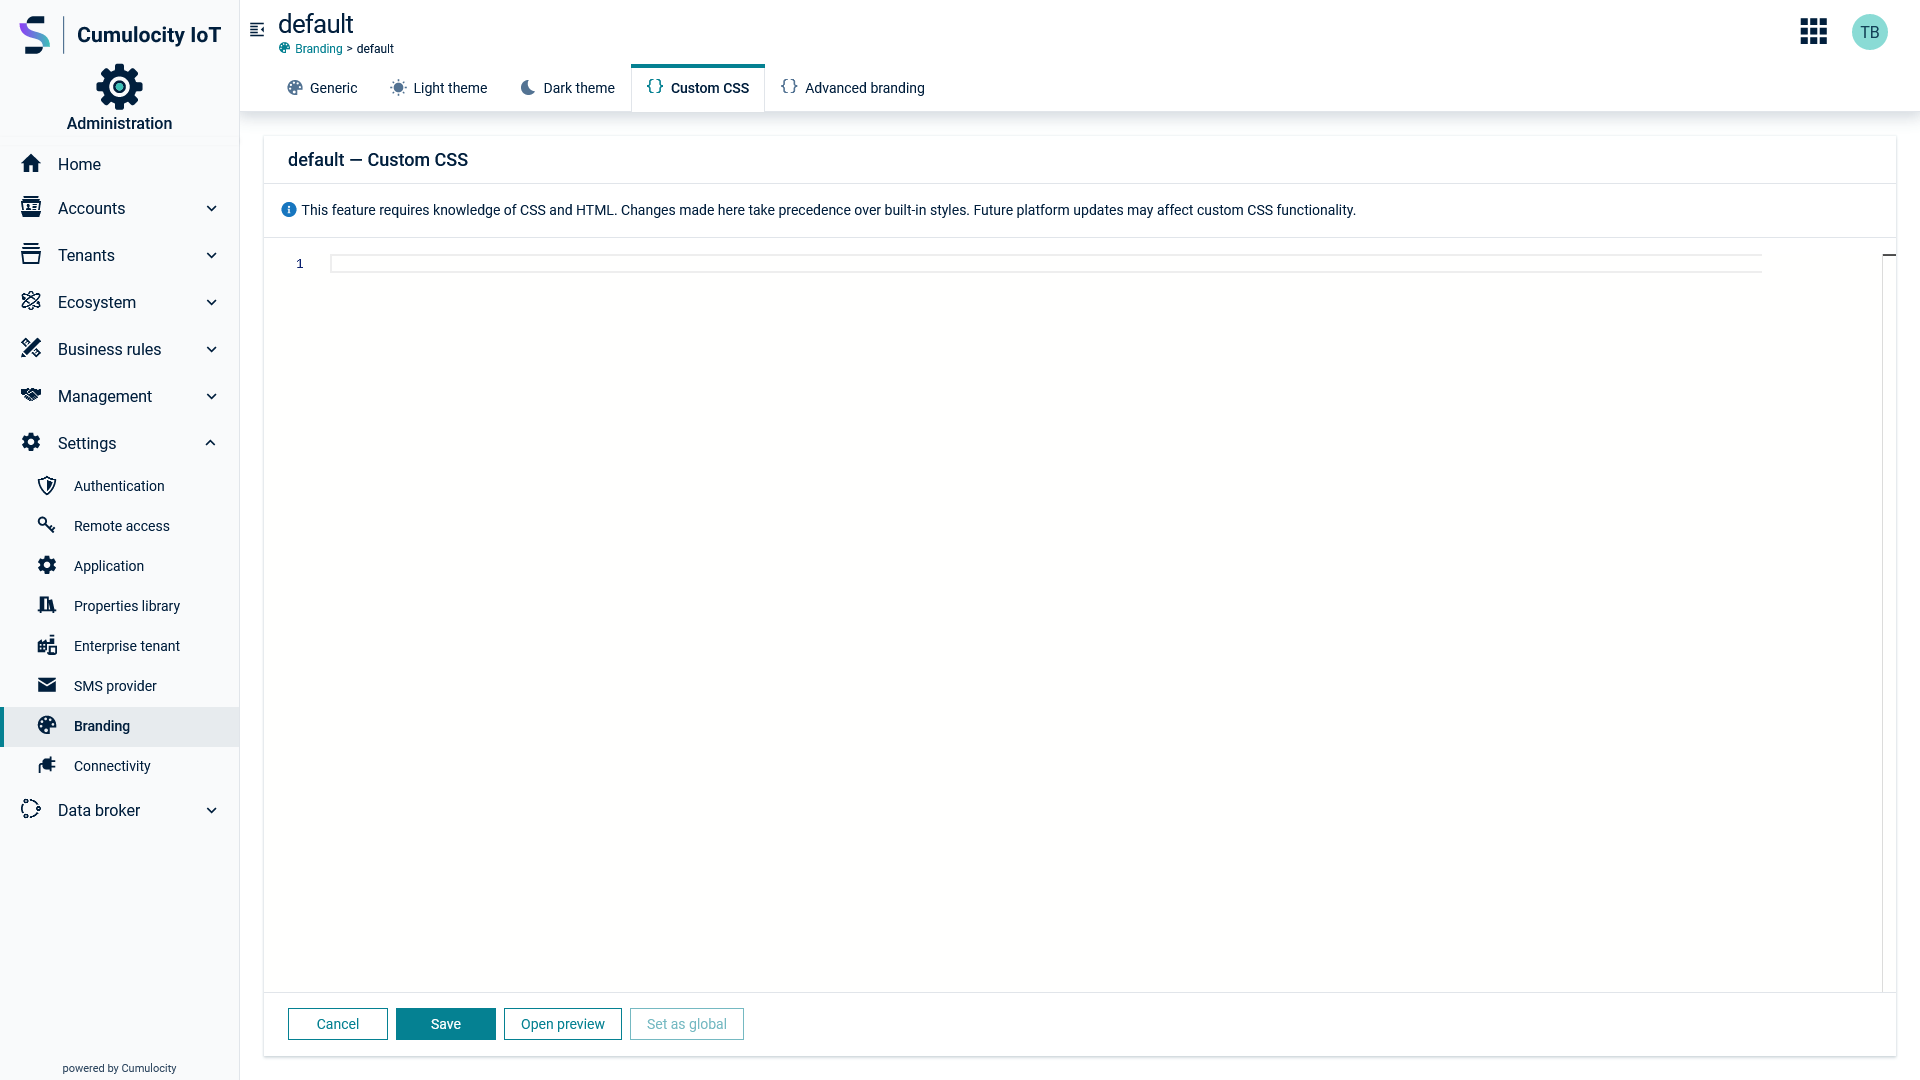The image size is (1920, 1080).
Task: Switch to the Dark theme tab
Action: [x=567, y=88]
